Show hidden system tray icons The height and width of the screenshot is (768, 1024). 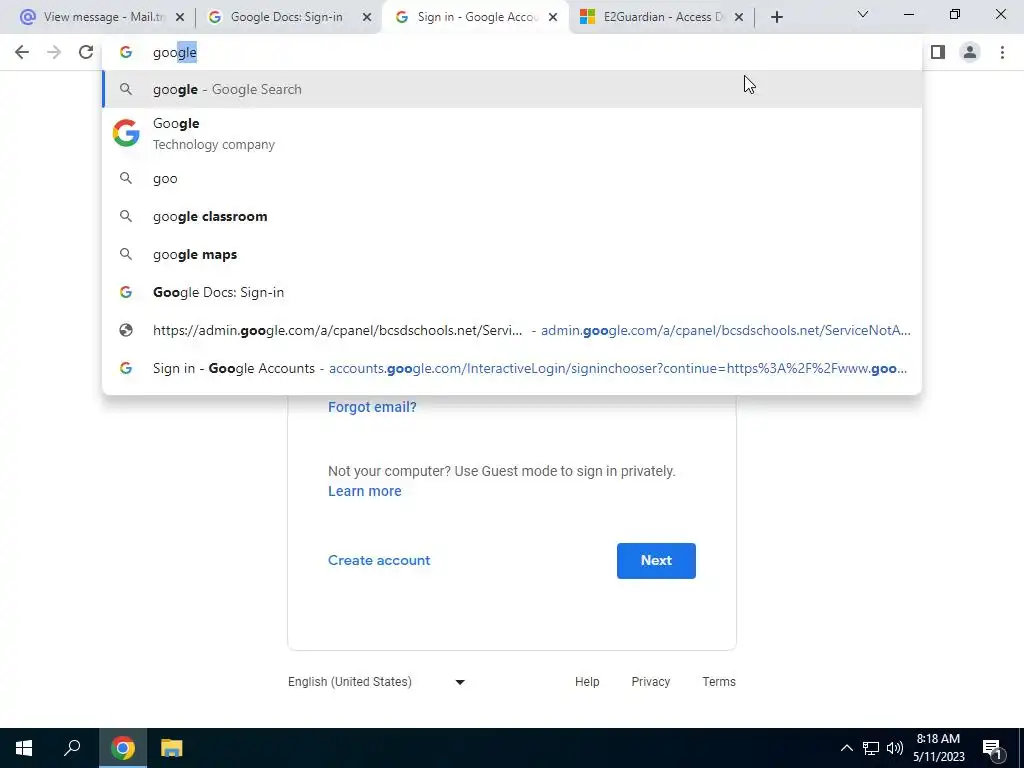846,748
